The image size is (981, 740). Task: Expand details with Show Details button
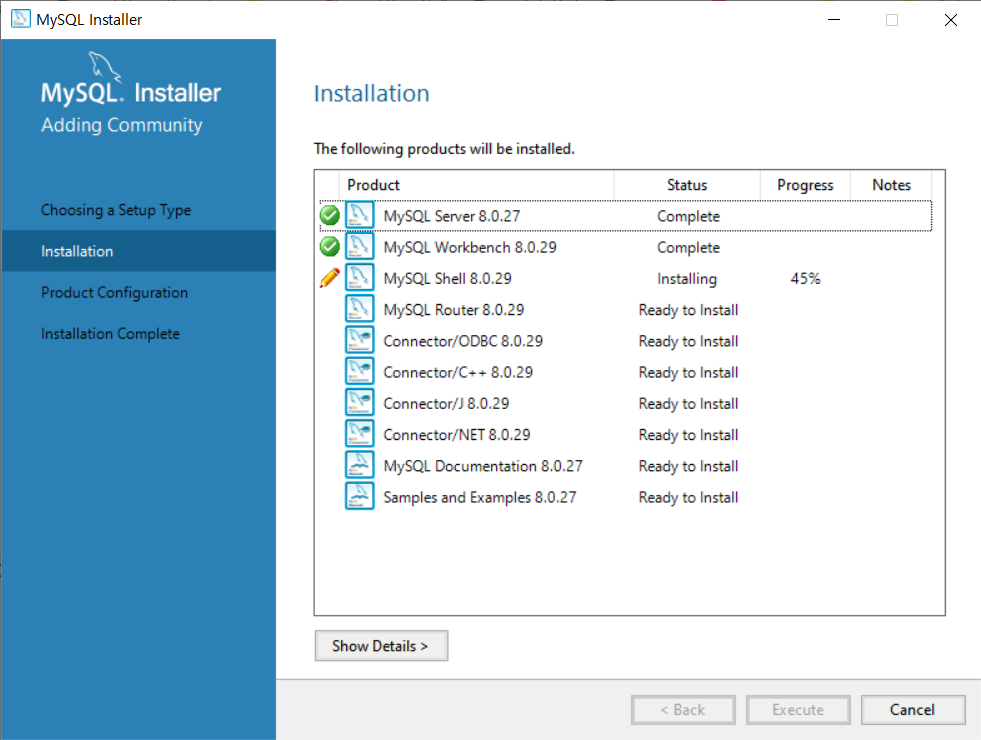[381, 646]
